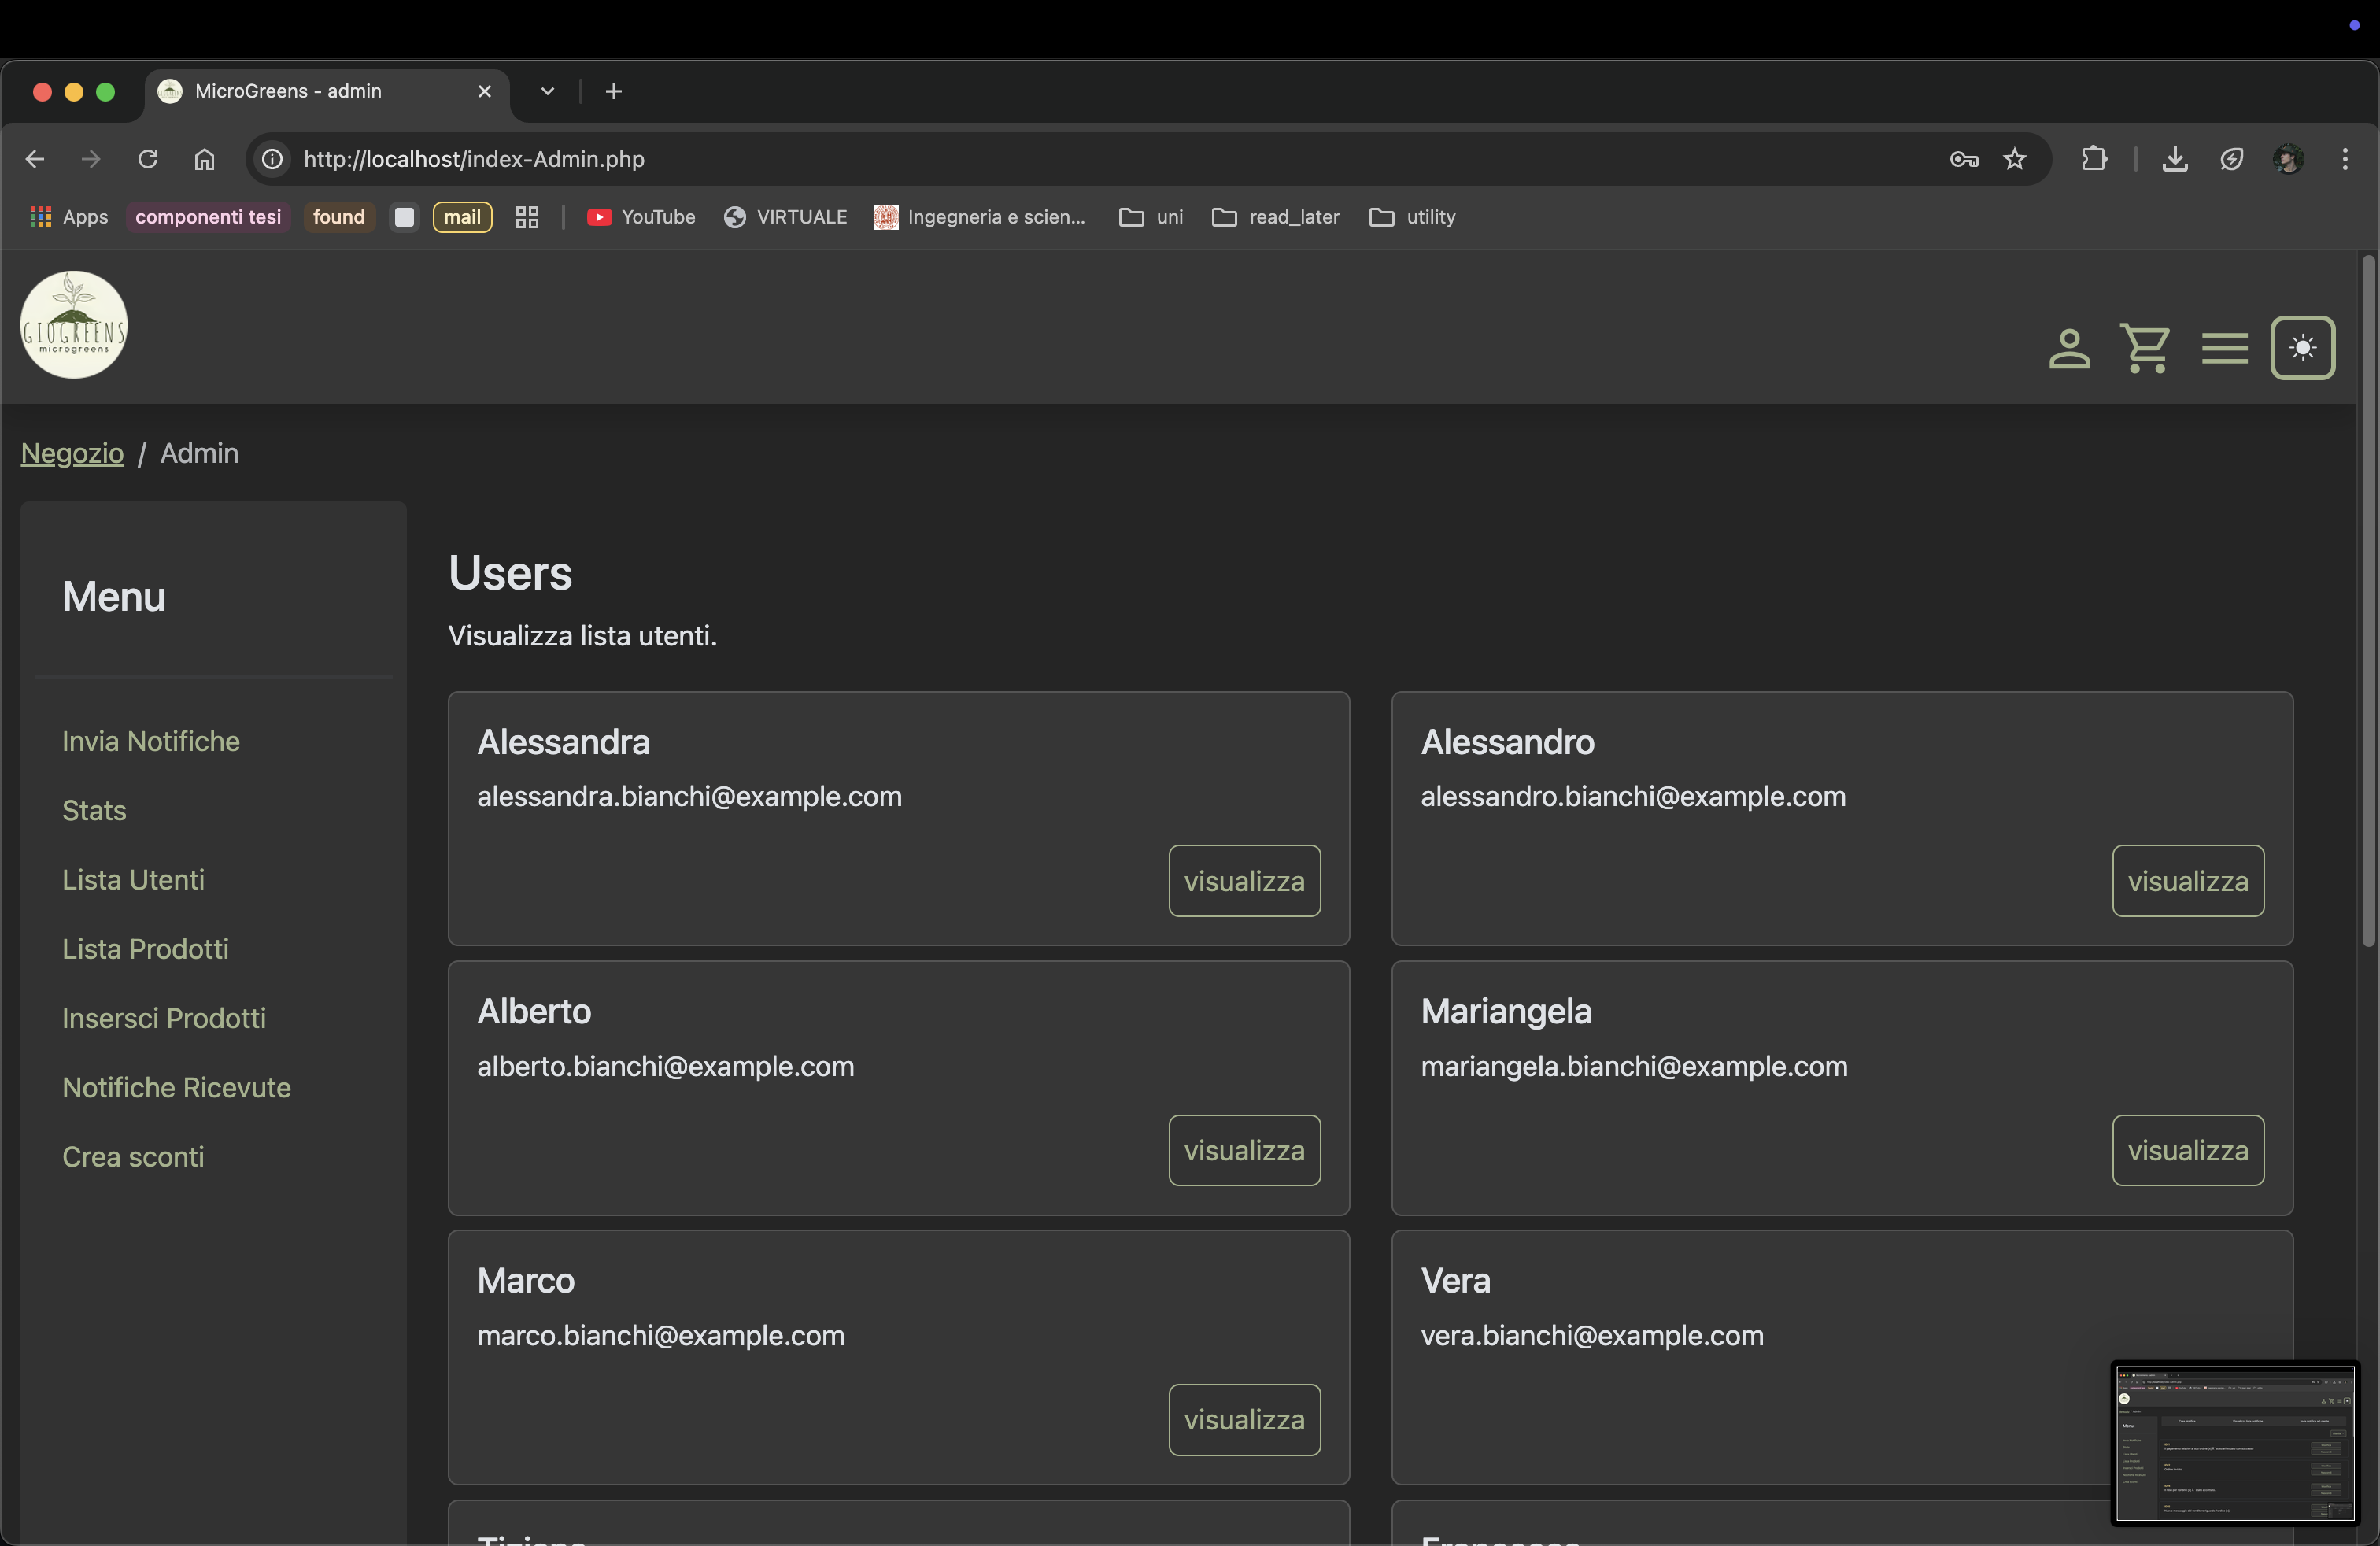Image resolution: width=2380 pixels, height=1546 pixels.
Task: Select Invia Notifiche menu item
Action: click(151, 741)
